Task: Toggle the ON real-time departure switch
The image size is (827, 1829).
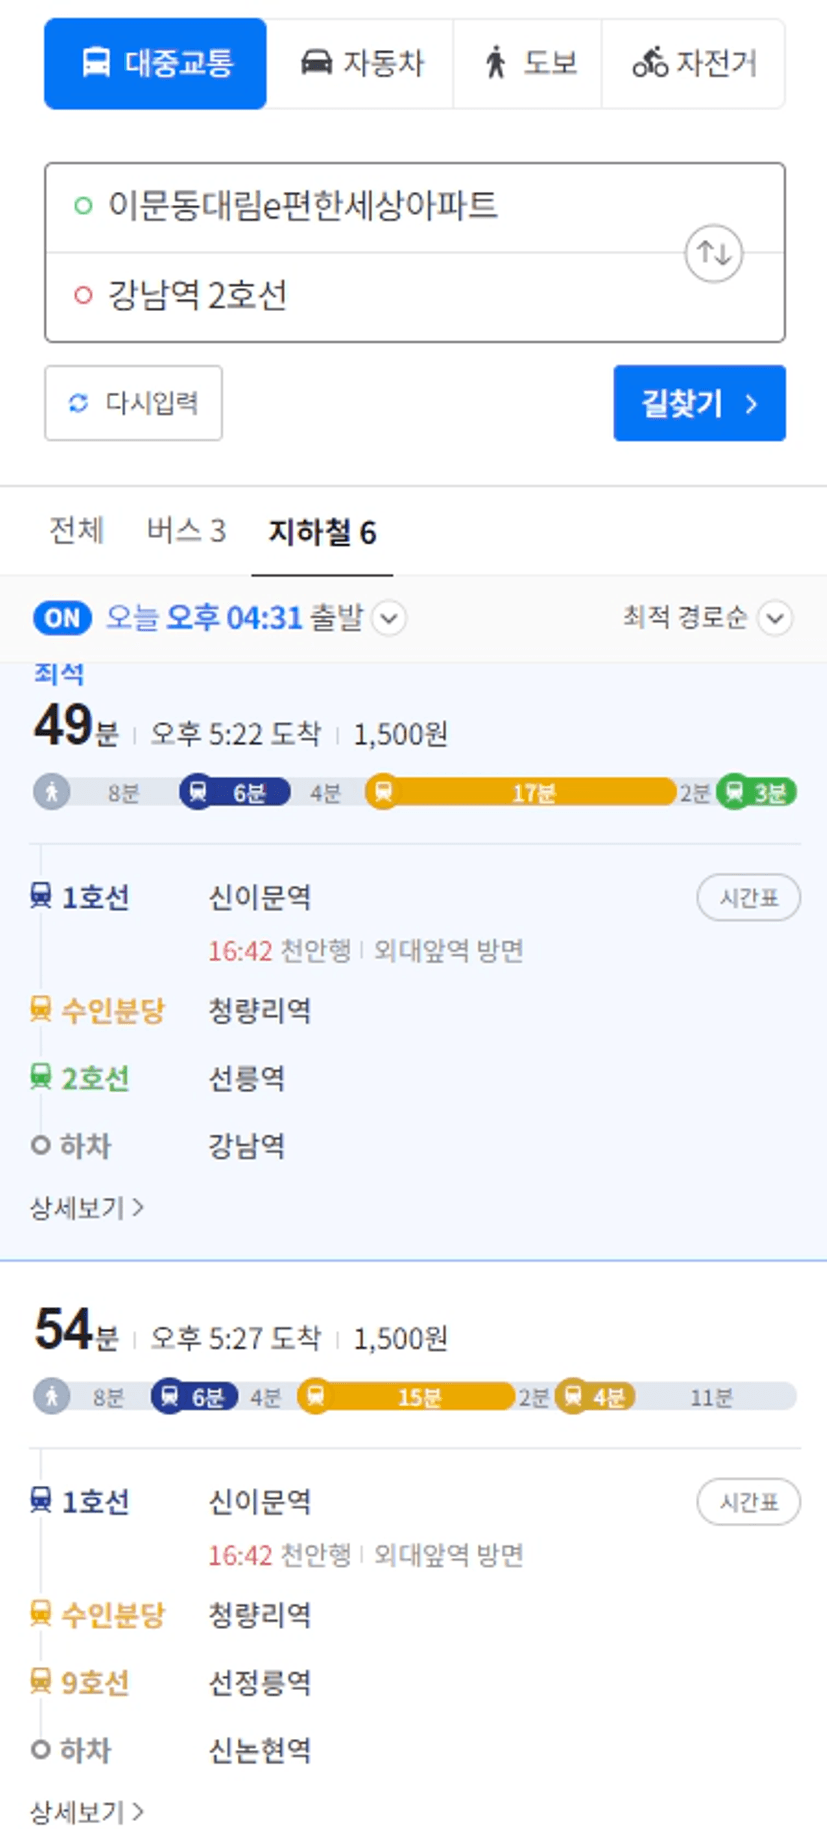Action: click(x=62, y=618)
